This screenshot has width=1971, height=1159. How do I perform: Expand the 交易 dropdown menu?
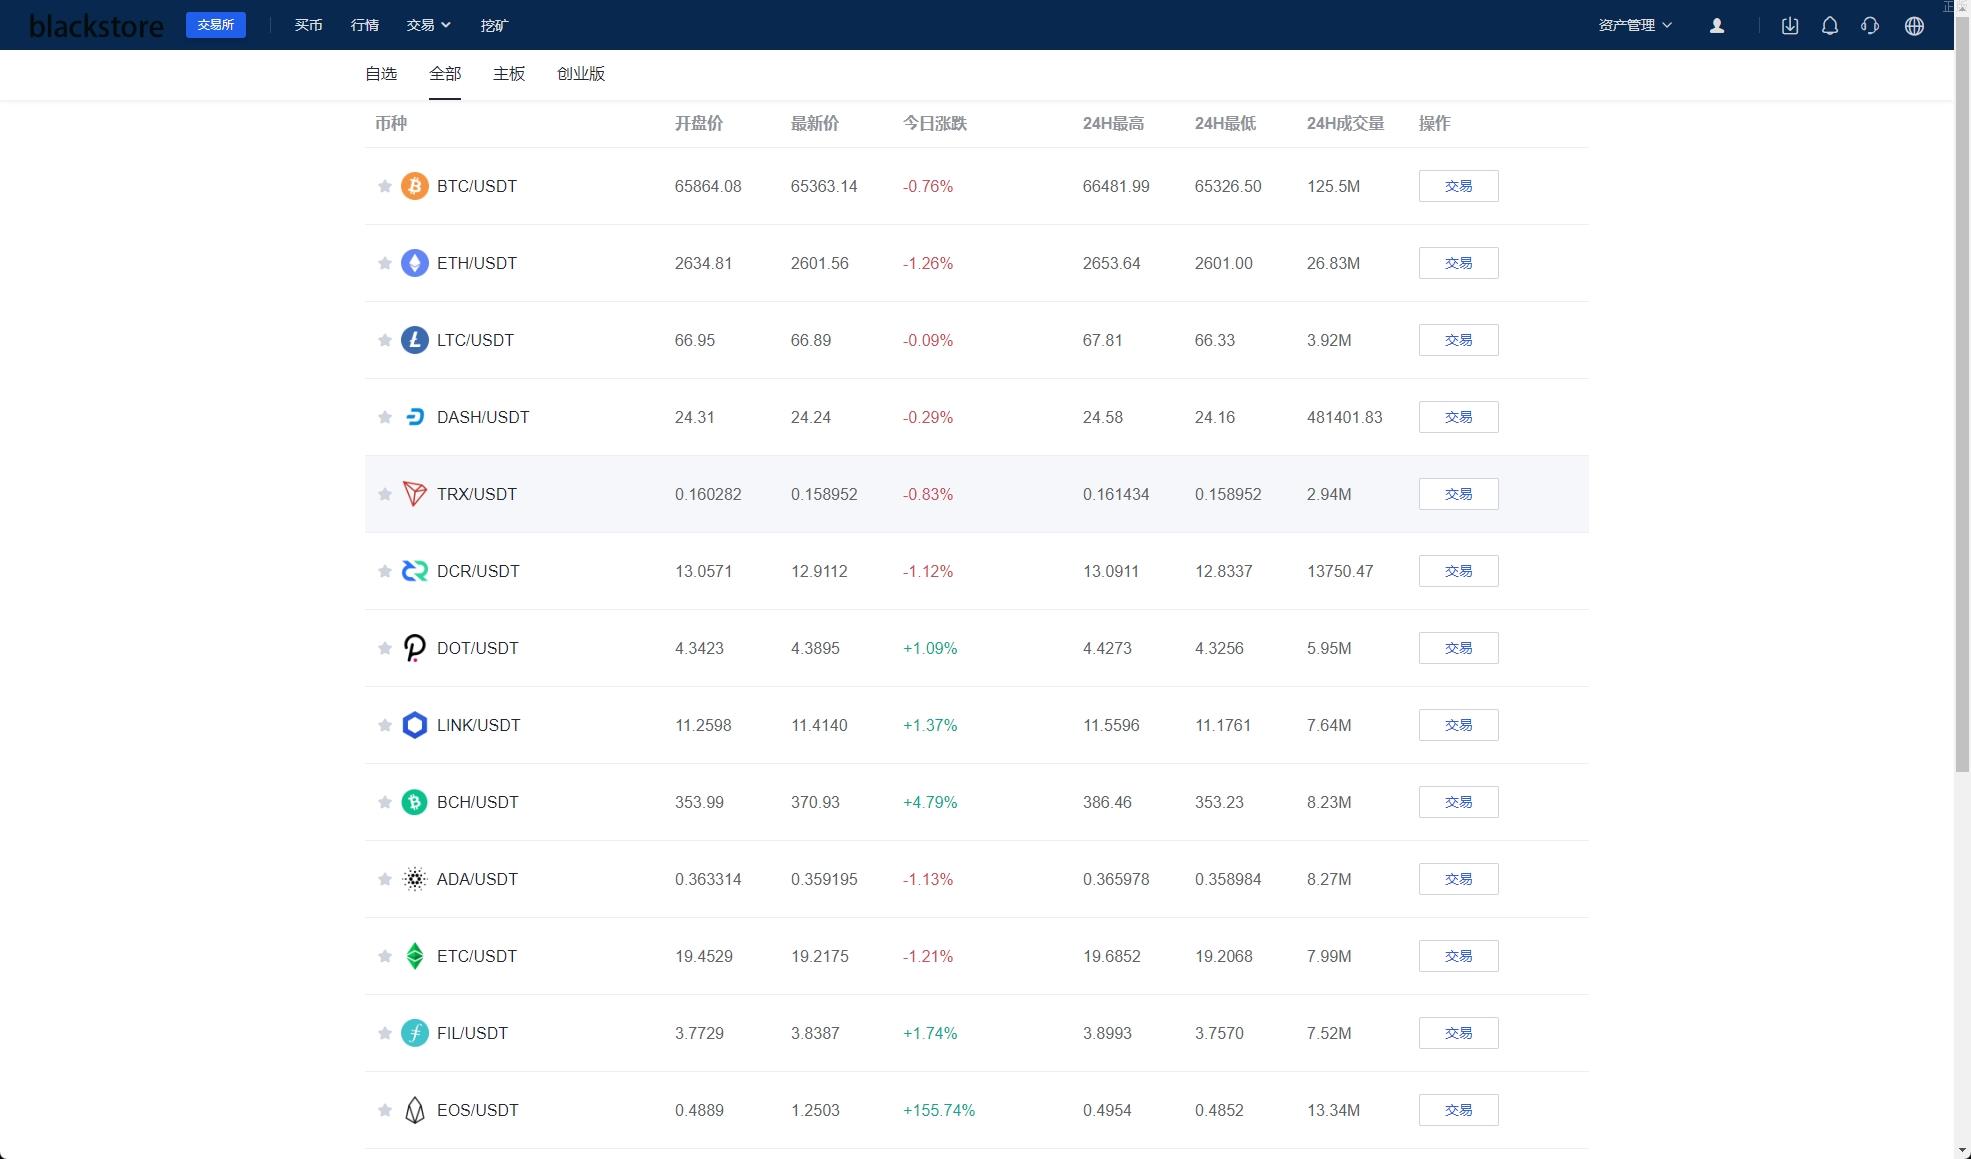tap(428, 25)
